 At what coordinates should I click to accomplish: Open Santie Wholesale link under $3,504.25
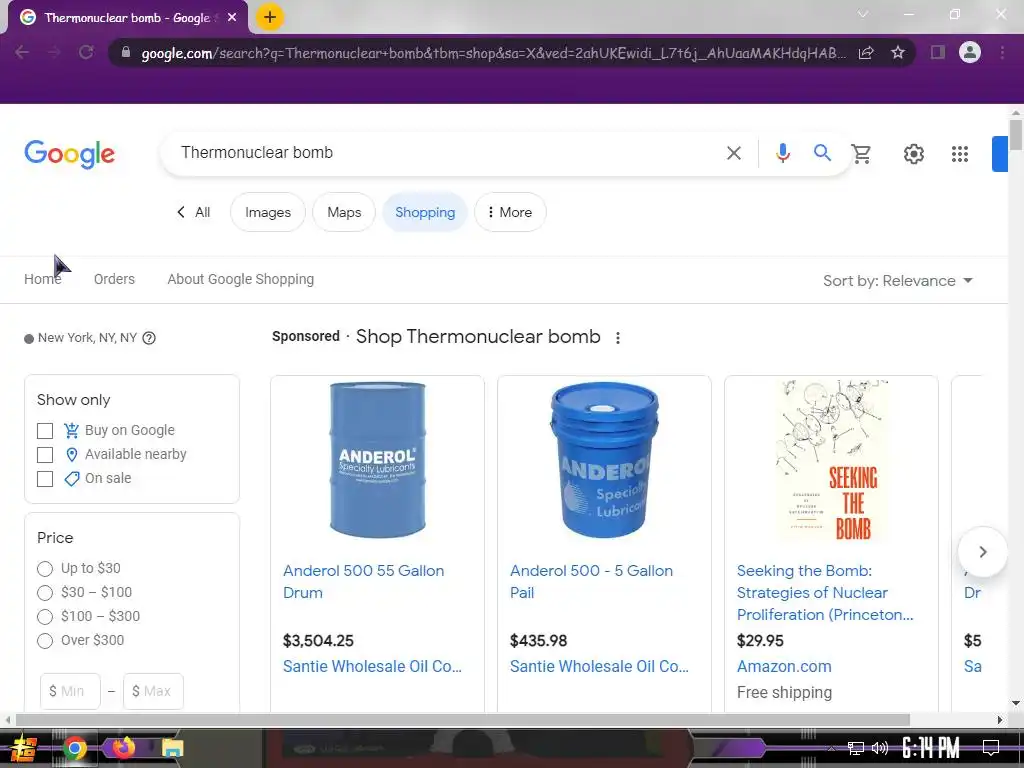pos(372,667)
